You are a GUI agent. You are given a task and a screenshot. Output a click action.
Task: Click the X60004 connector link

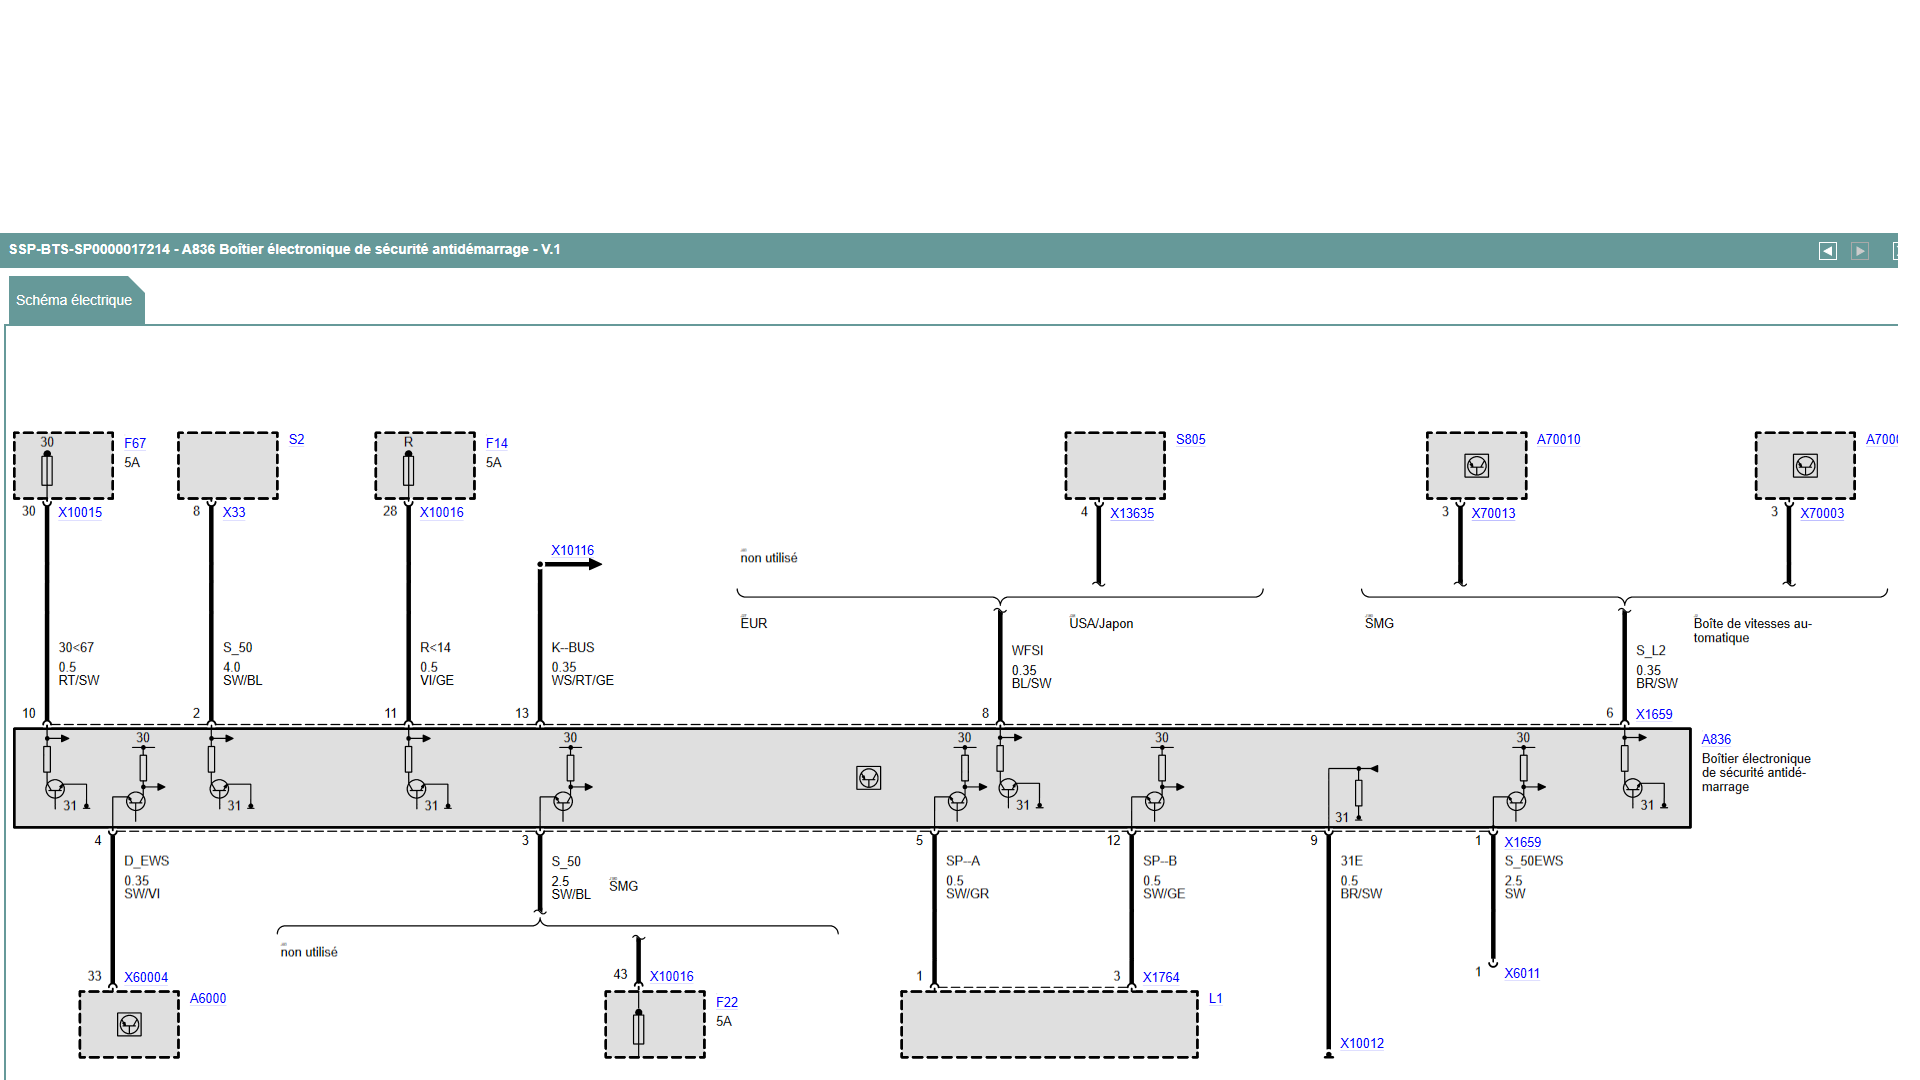click(146, 978)
